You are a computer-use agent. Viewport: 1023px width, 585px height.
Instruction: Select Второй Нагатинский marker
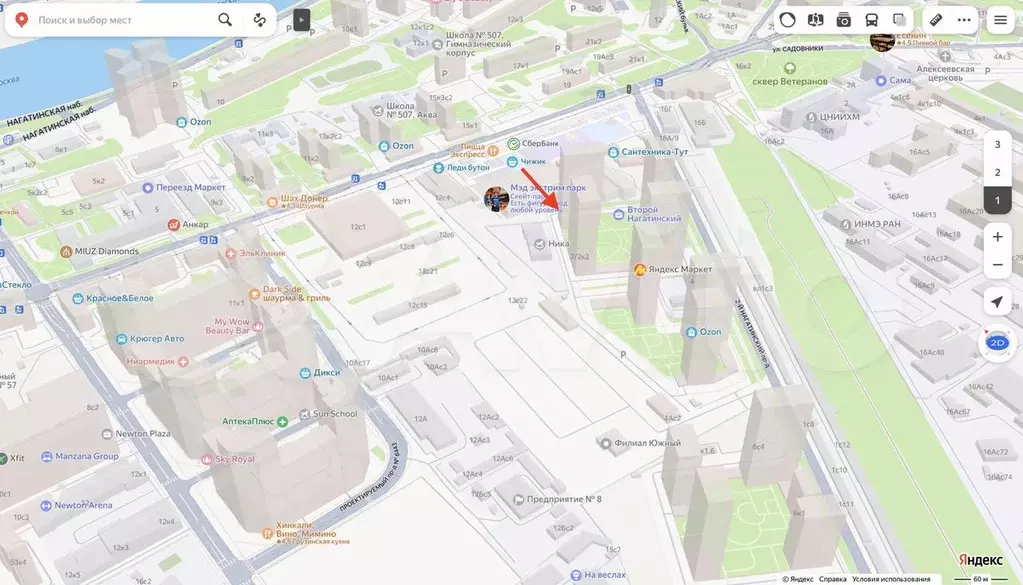point(618,214)
